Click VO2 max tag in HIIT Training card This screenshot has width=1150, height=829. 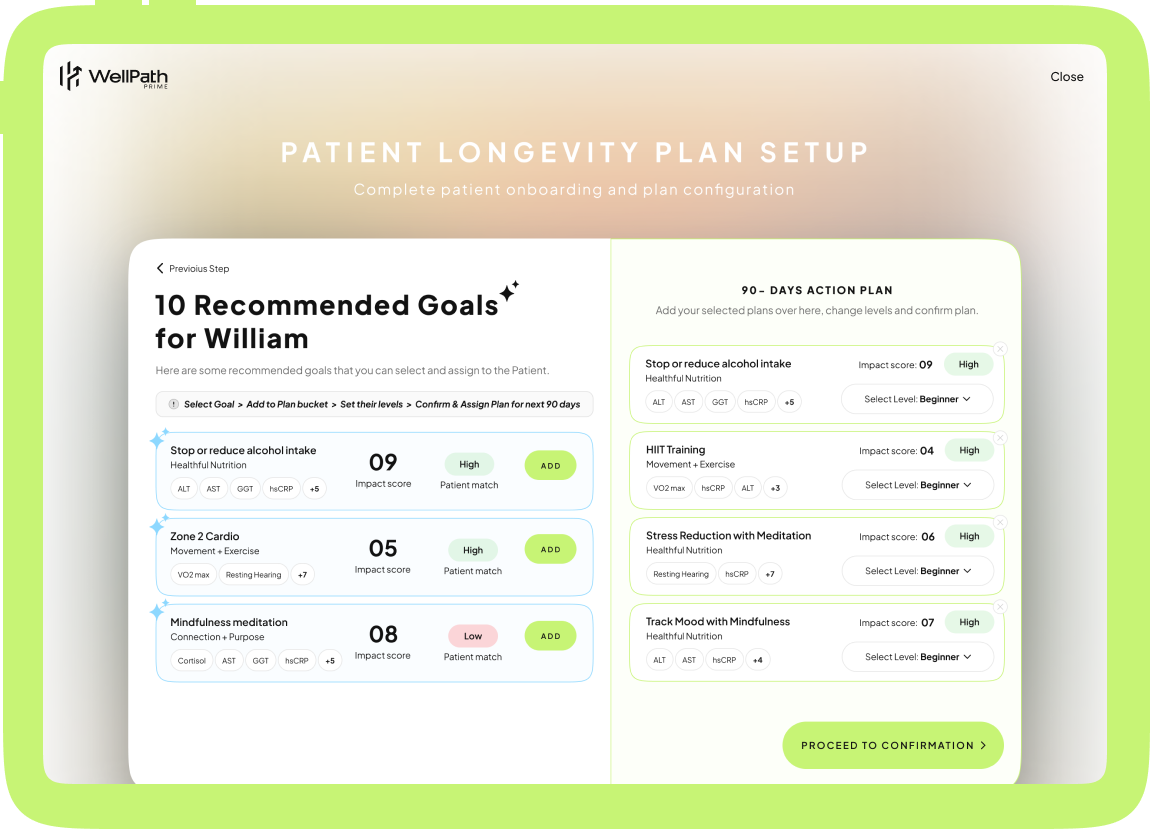(669, 488)
